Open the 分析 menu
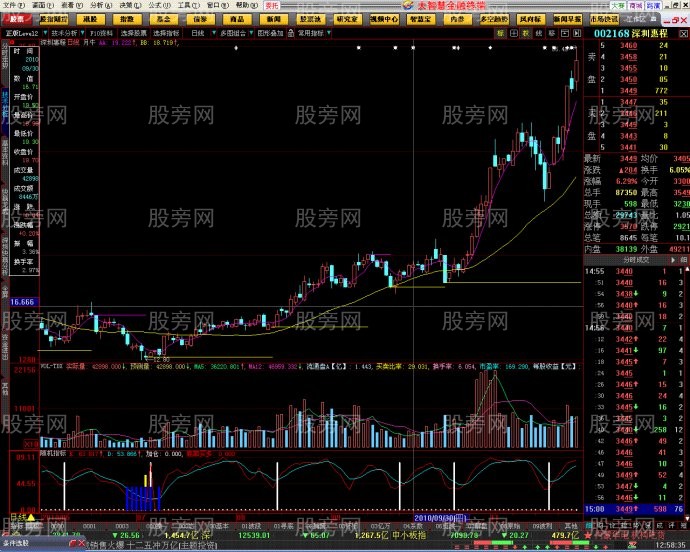Screen dimensions: 690x552 pyautogui.click(x=101, y=5)
